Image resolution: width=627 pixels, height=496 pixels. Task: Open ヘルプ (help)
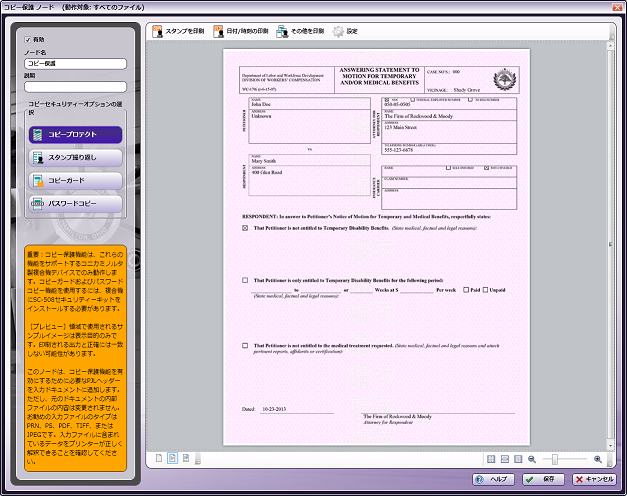click(493, 479)
